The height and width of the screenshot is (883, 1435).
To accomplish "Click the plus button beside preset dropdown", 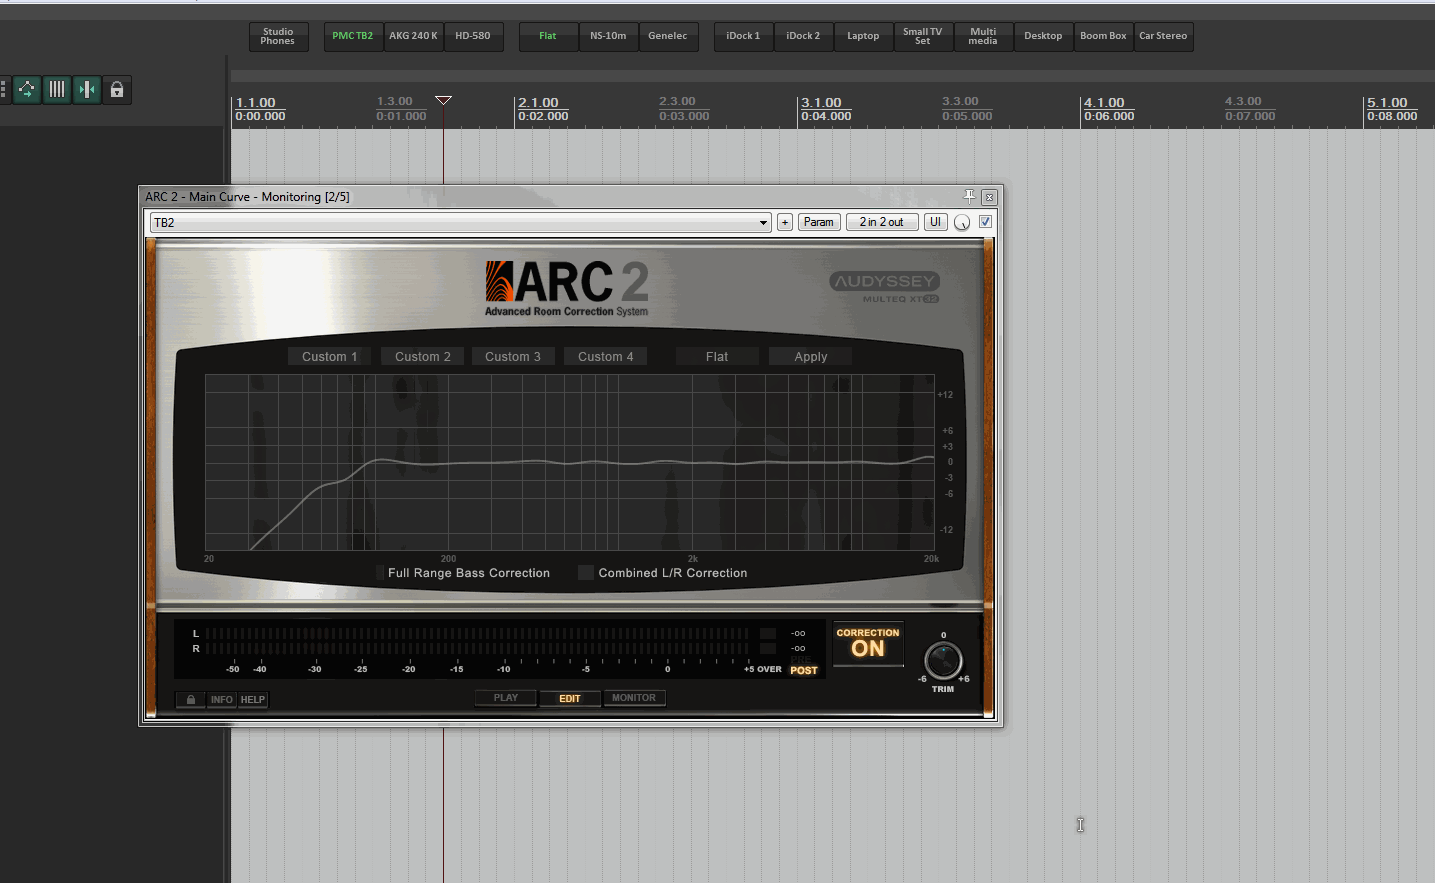I will pyautogui.click(x=785, y=223).
